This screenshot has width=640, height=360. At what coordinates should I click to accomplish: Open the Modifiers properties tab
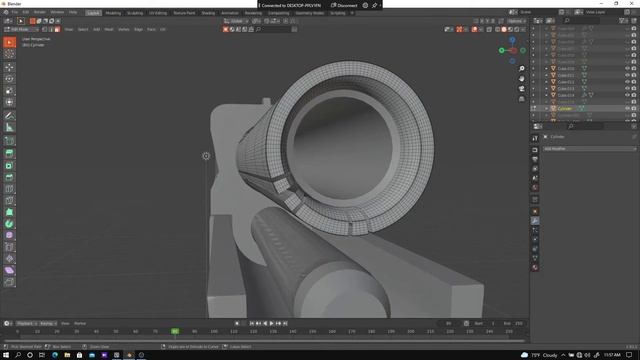pyautogui.click(x=535, y=221)
